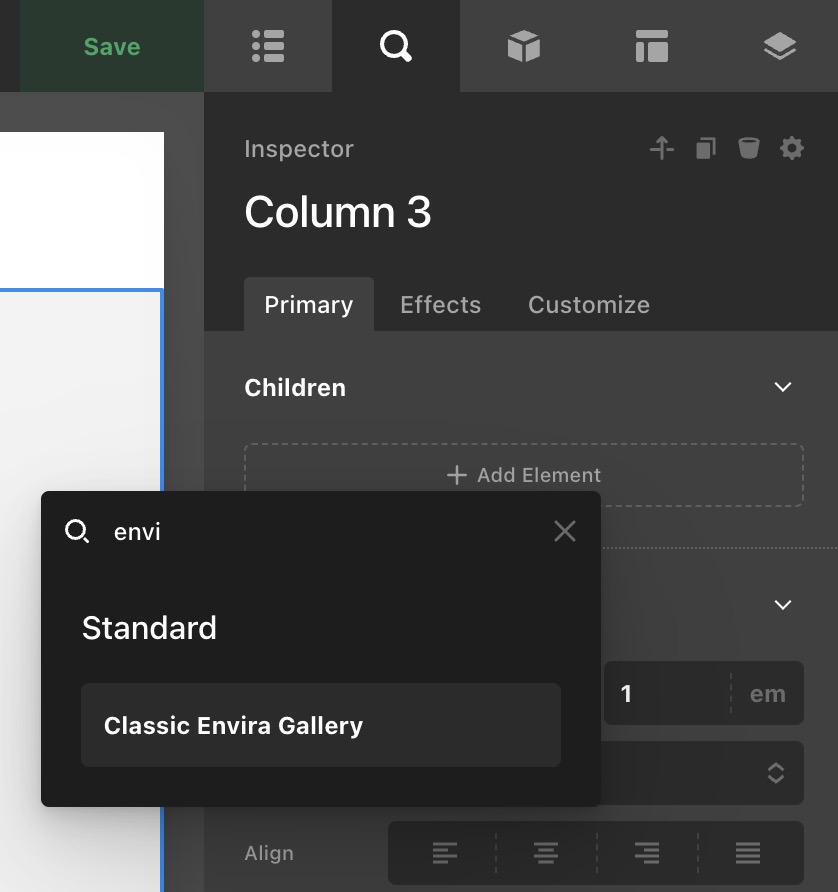Delete Column 3 using trash icon
The height and width of the screenshot is (892, 838).
(x=748, y=149)
